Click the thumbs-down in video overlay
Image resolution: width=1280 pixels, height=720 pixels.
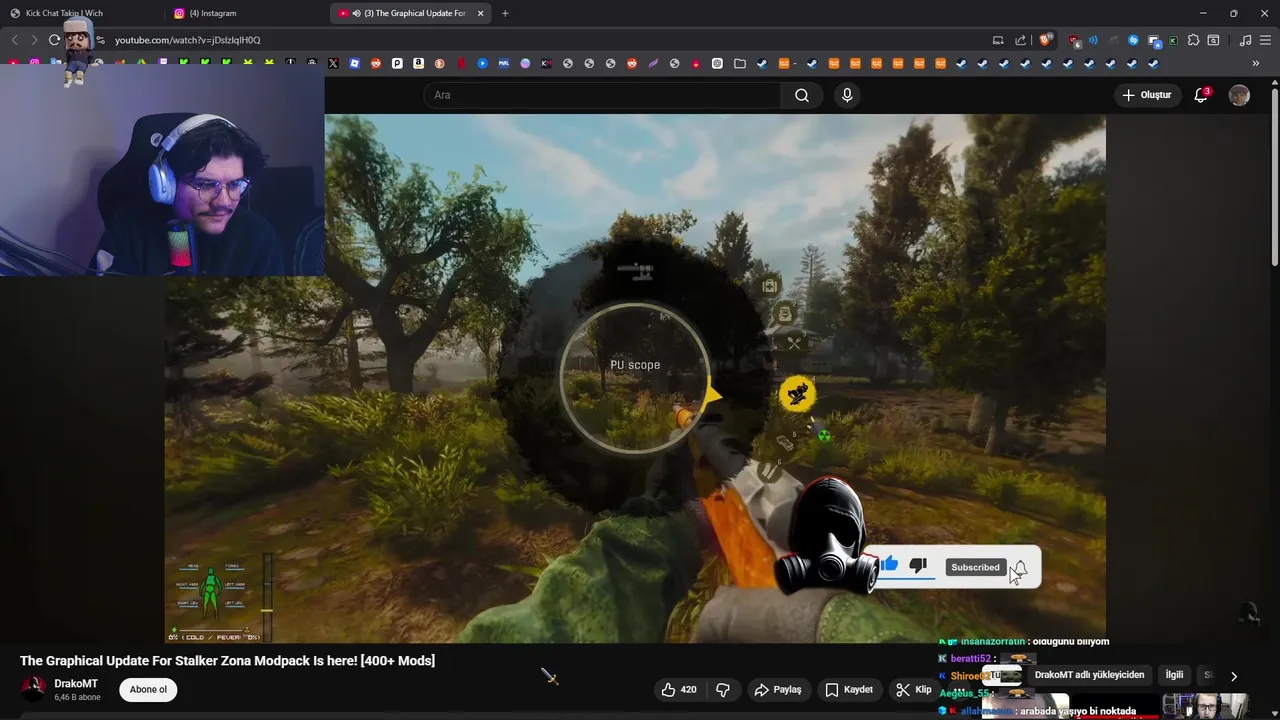[918, 566]
